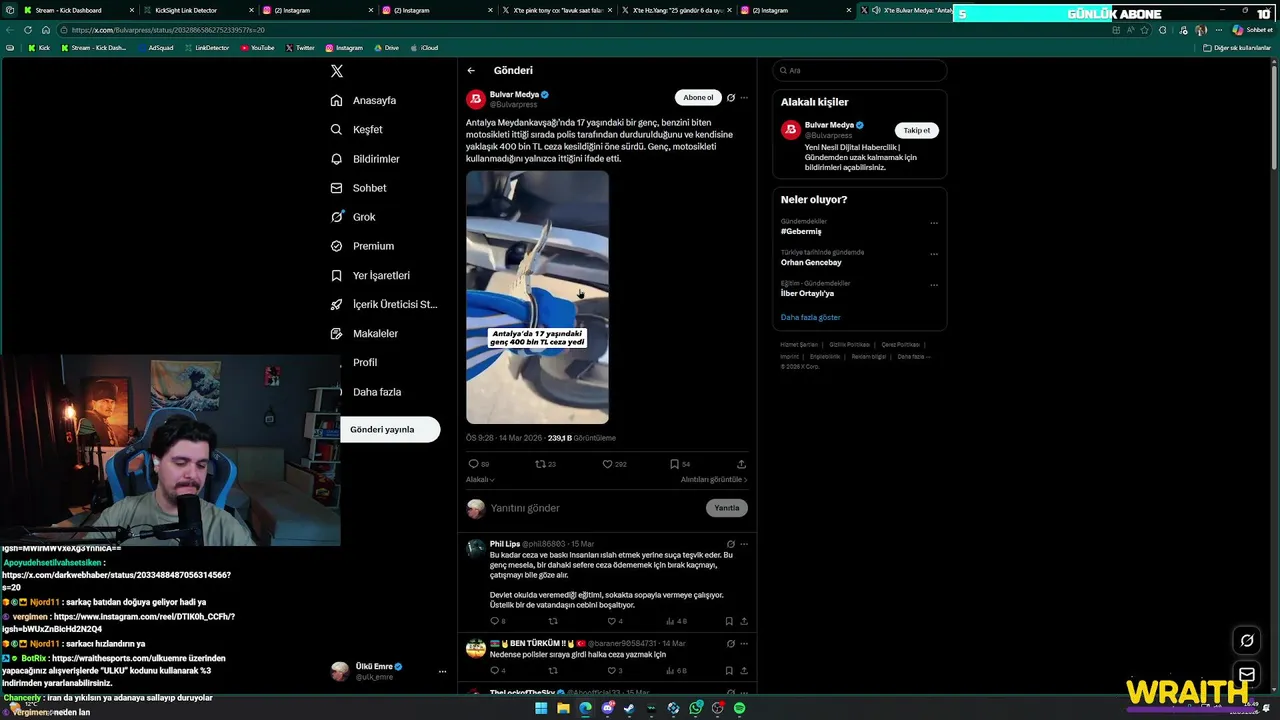Open Makaleler articles
This screenshot has height=720, width=1280.
tap(364, 333)
